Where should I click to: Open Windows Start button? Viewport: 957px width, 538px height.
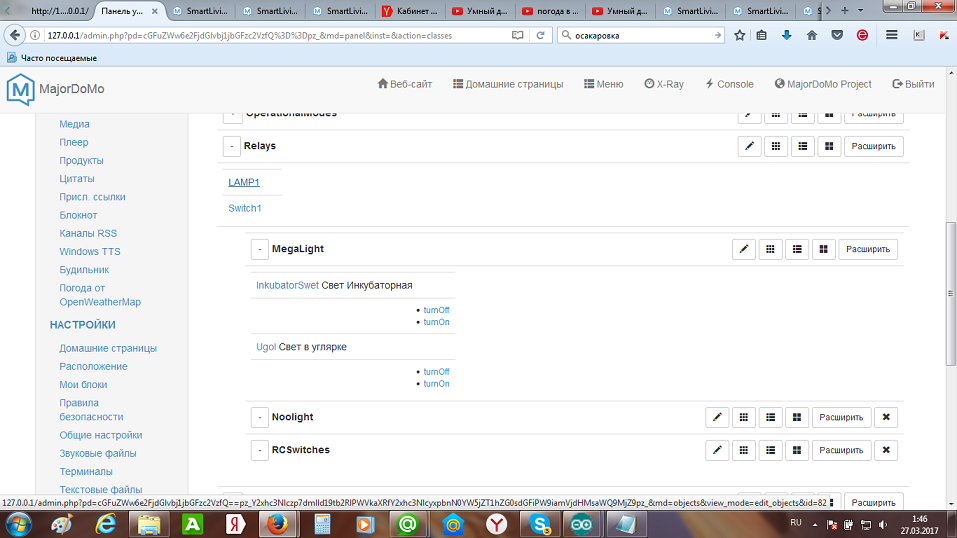[x=18, y=525]
